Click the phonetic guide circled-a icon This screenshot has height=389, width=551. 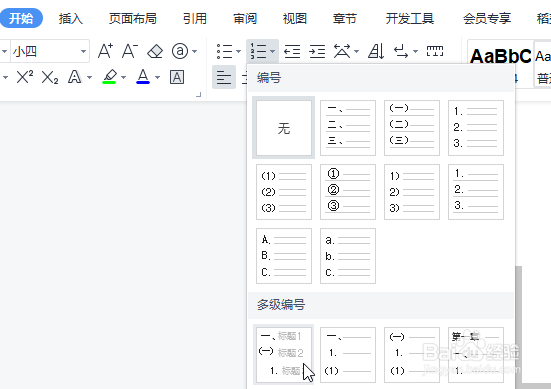coord(180,51)
